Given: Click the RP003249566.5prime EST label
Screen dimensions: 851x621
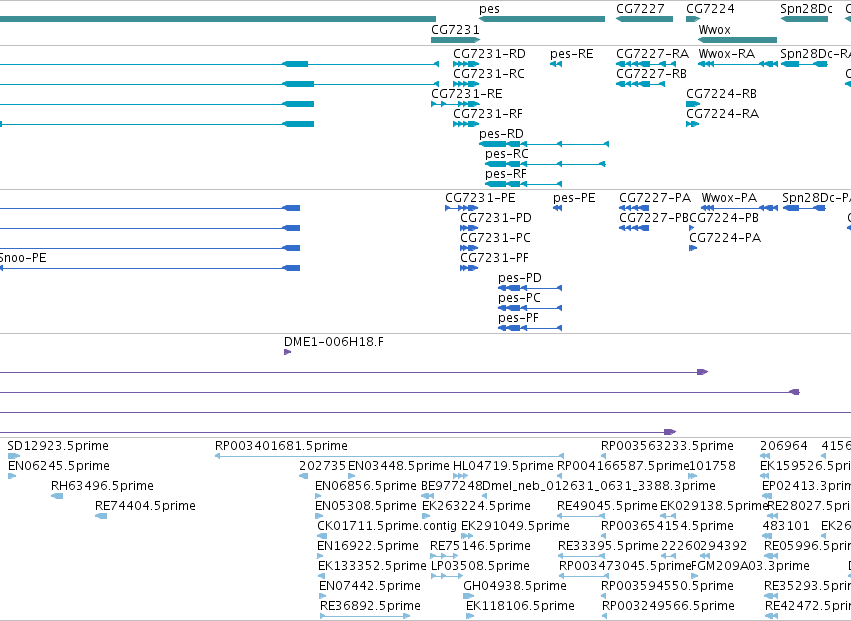Looking at the screenshot, I should (x=668, y=606).
